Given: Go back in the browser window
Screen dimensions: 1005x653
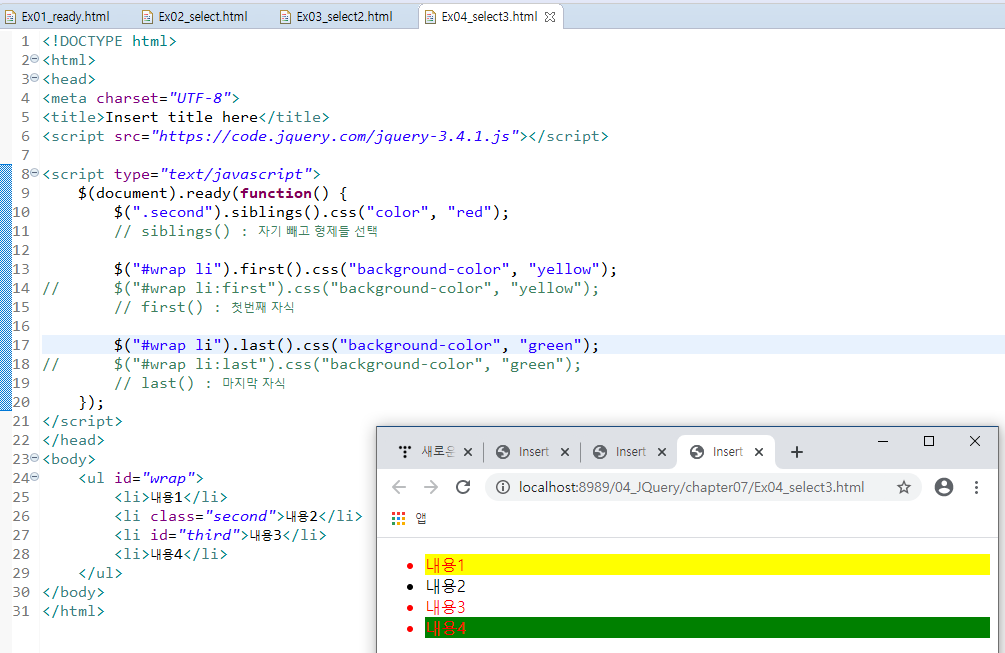Looking at the screenshot, I should tap(399, 488).
